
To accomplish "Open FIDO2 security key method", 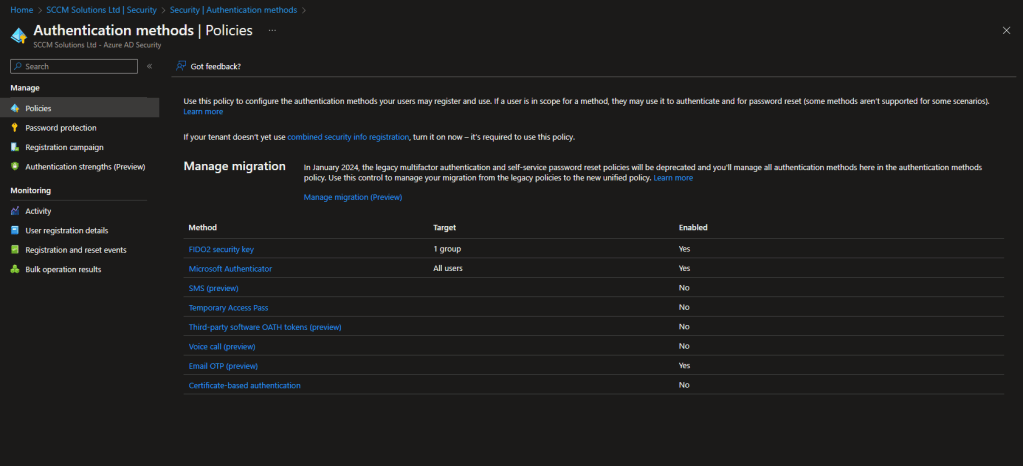I will [221, 249].
